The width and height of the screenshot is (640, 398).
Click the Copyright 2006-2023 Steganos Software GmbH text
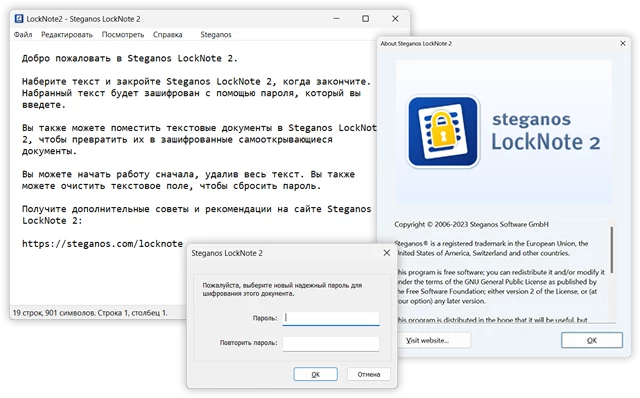471,224
